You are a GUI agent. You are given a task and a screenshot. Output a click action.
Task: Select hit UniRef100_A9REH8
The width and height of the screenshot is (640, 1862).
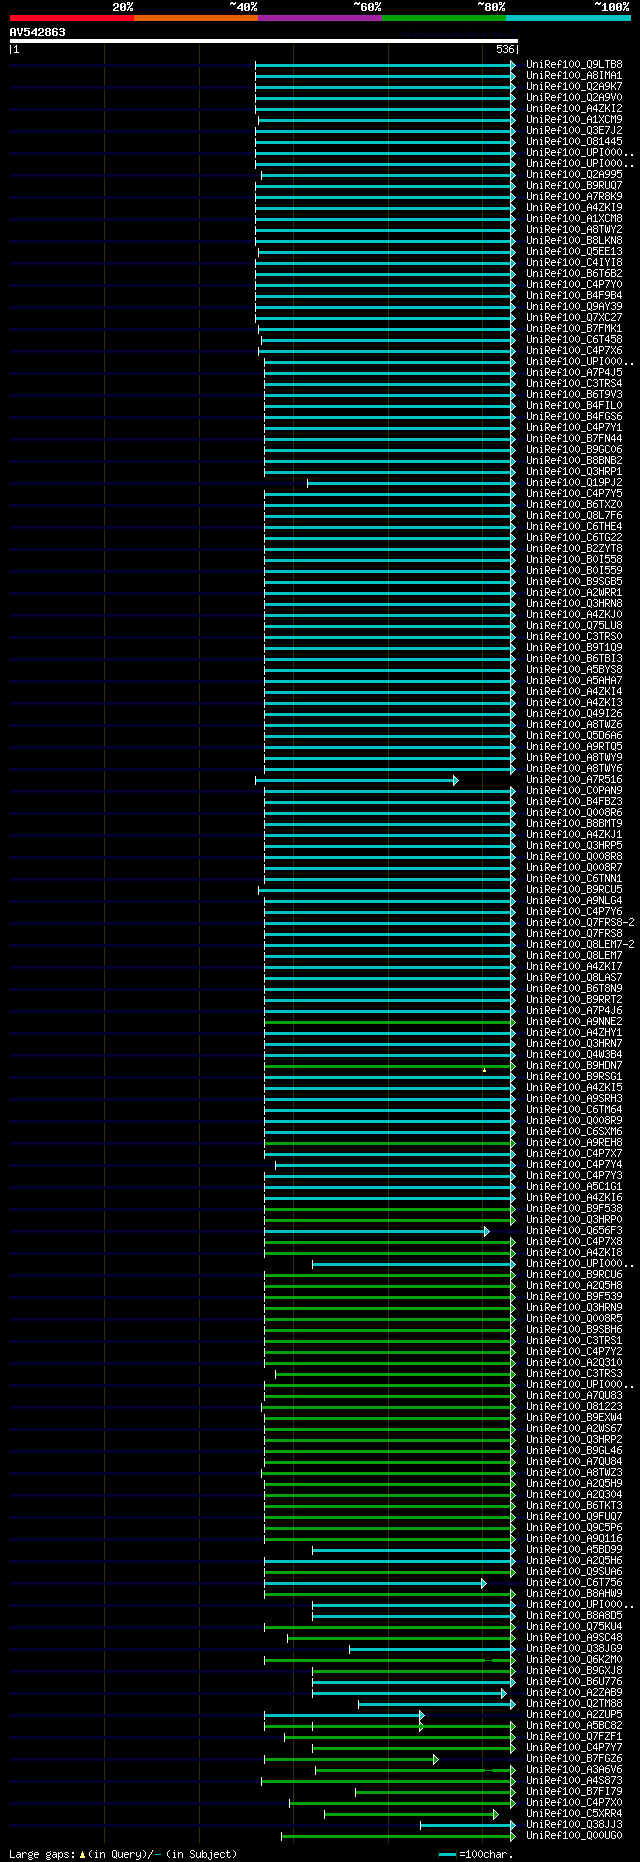click(x=574, y=1143)
